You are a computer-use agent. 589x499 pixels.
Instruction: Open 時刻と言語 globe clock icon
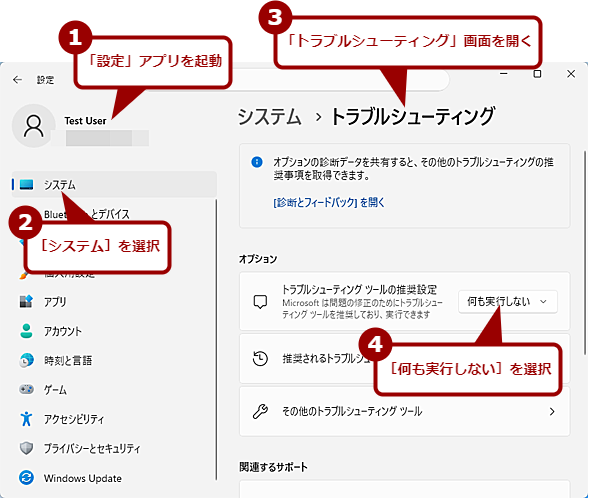point(26,360)
